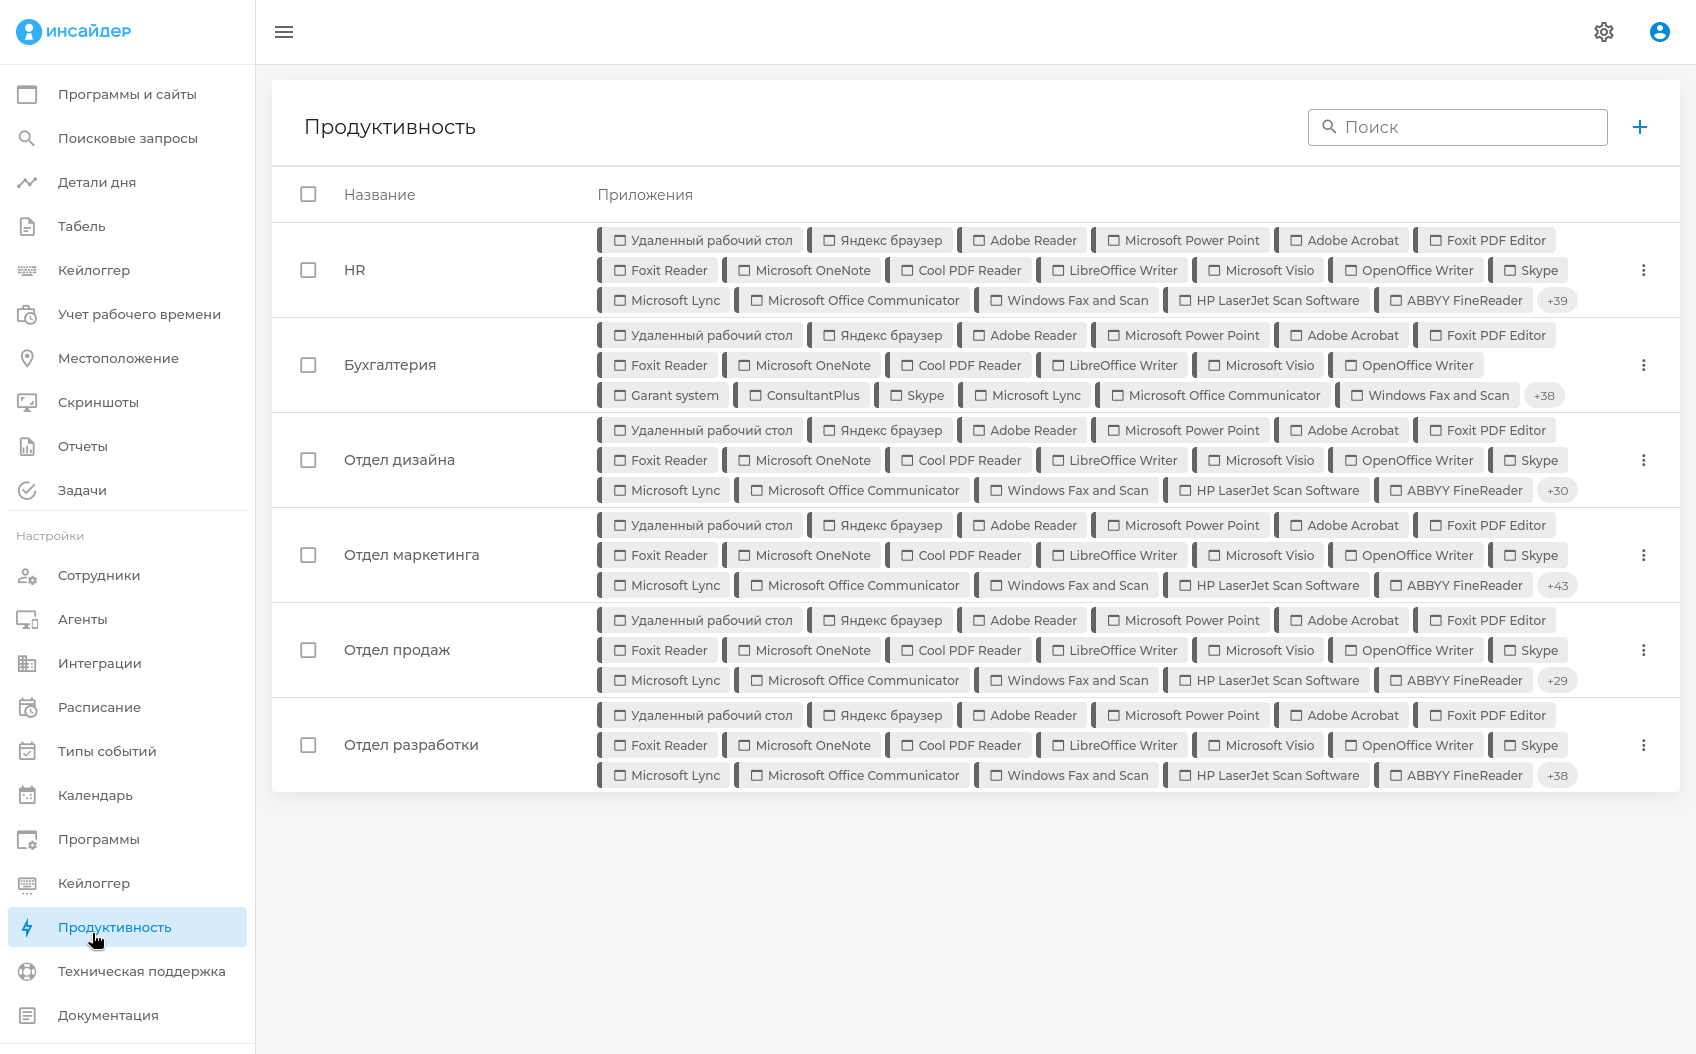The image size is (1696, 1054).
Task: Open three-dot menu for Отдел разработки
Action: click(1643, 745)
